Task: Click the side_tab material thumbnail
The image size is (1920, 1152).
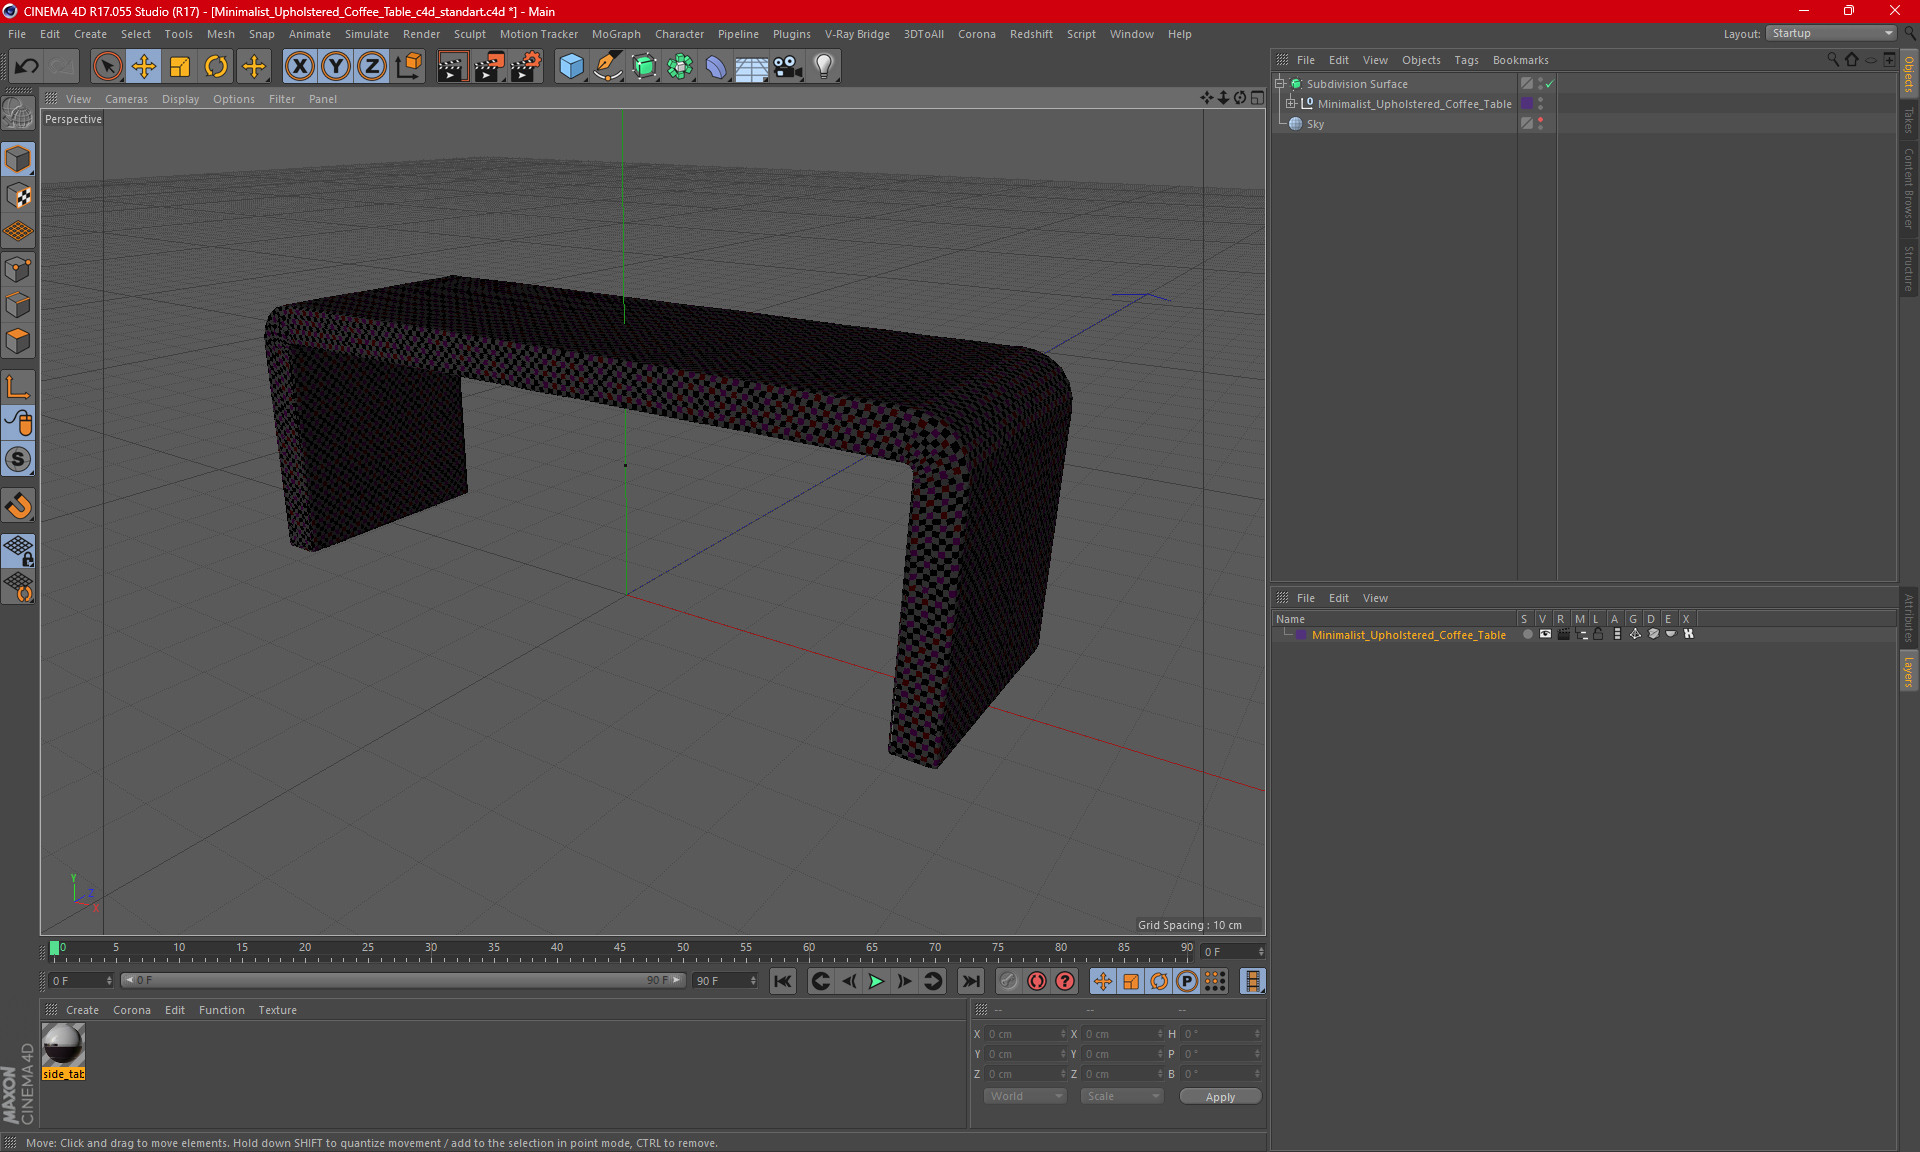Action: [63, 1046]
